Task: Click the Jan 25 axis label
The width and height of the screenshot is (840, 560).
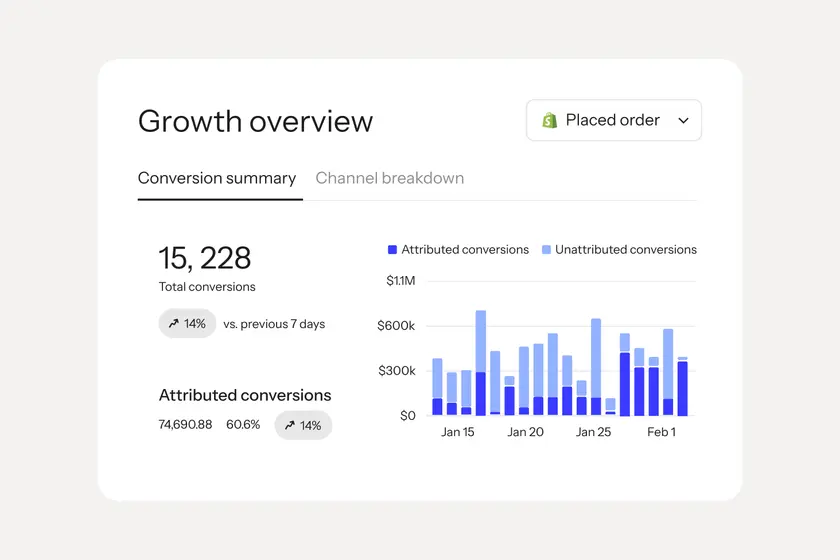Action: pos(593,432)
